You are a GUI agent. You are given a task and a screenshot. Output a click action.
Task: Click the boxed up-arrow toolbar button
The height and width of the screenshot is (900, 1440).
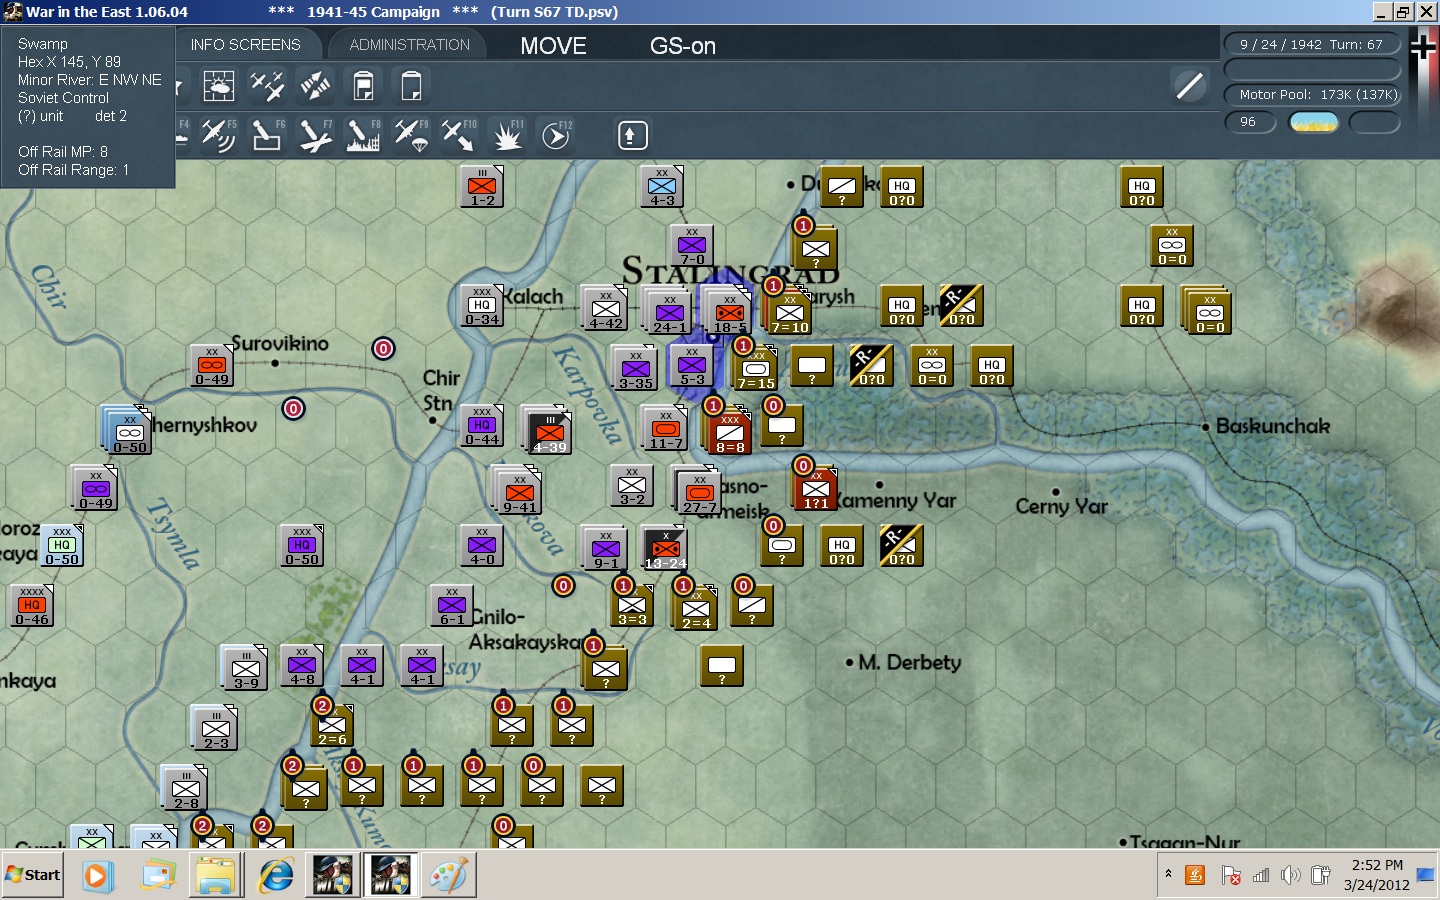coord(632,135)
